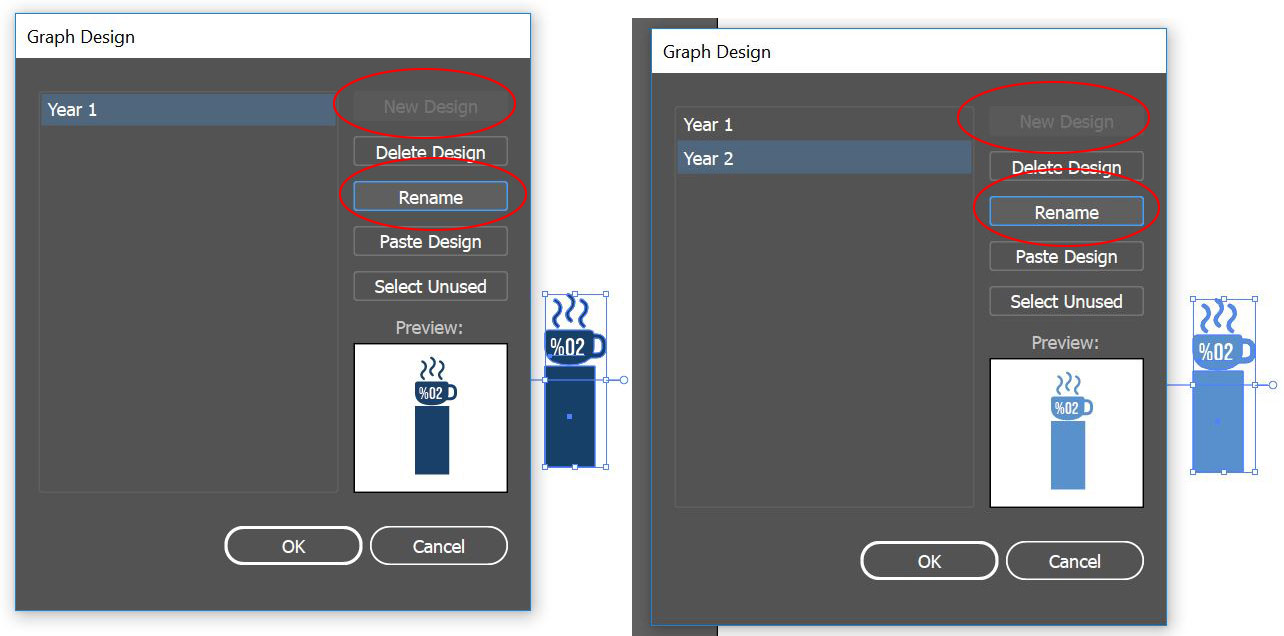
Task: Click the light blue design preview thumbnail
Action: point(1067,433)
